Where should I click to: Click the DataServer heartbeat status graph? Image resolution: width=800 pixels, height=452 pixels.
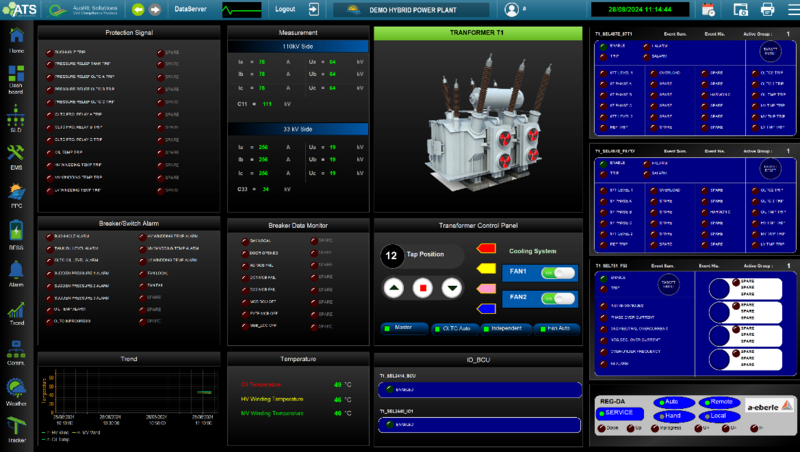(x=241, y=10)
